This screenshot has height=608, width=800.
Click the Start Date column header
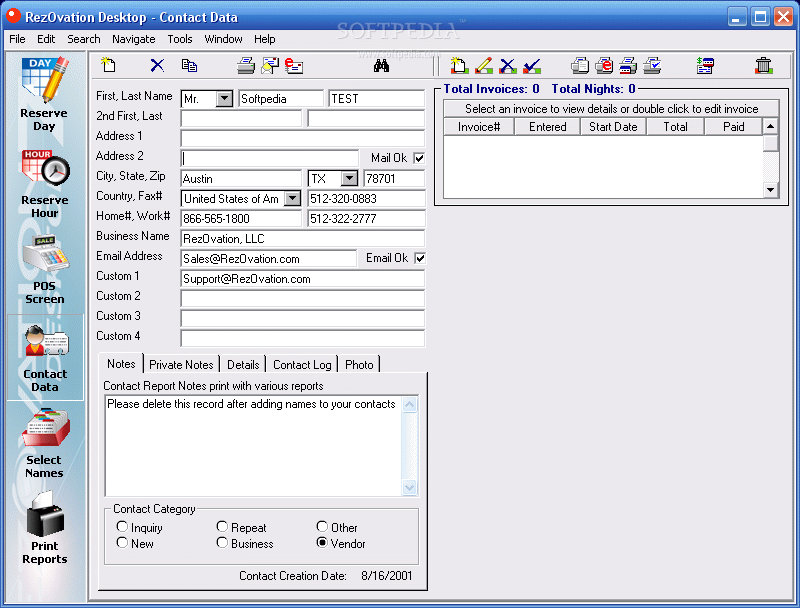(x=613, y=126)
